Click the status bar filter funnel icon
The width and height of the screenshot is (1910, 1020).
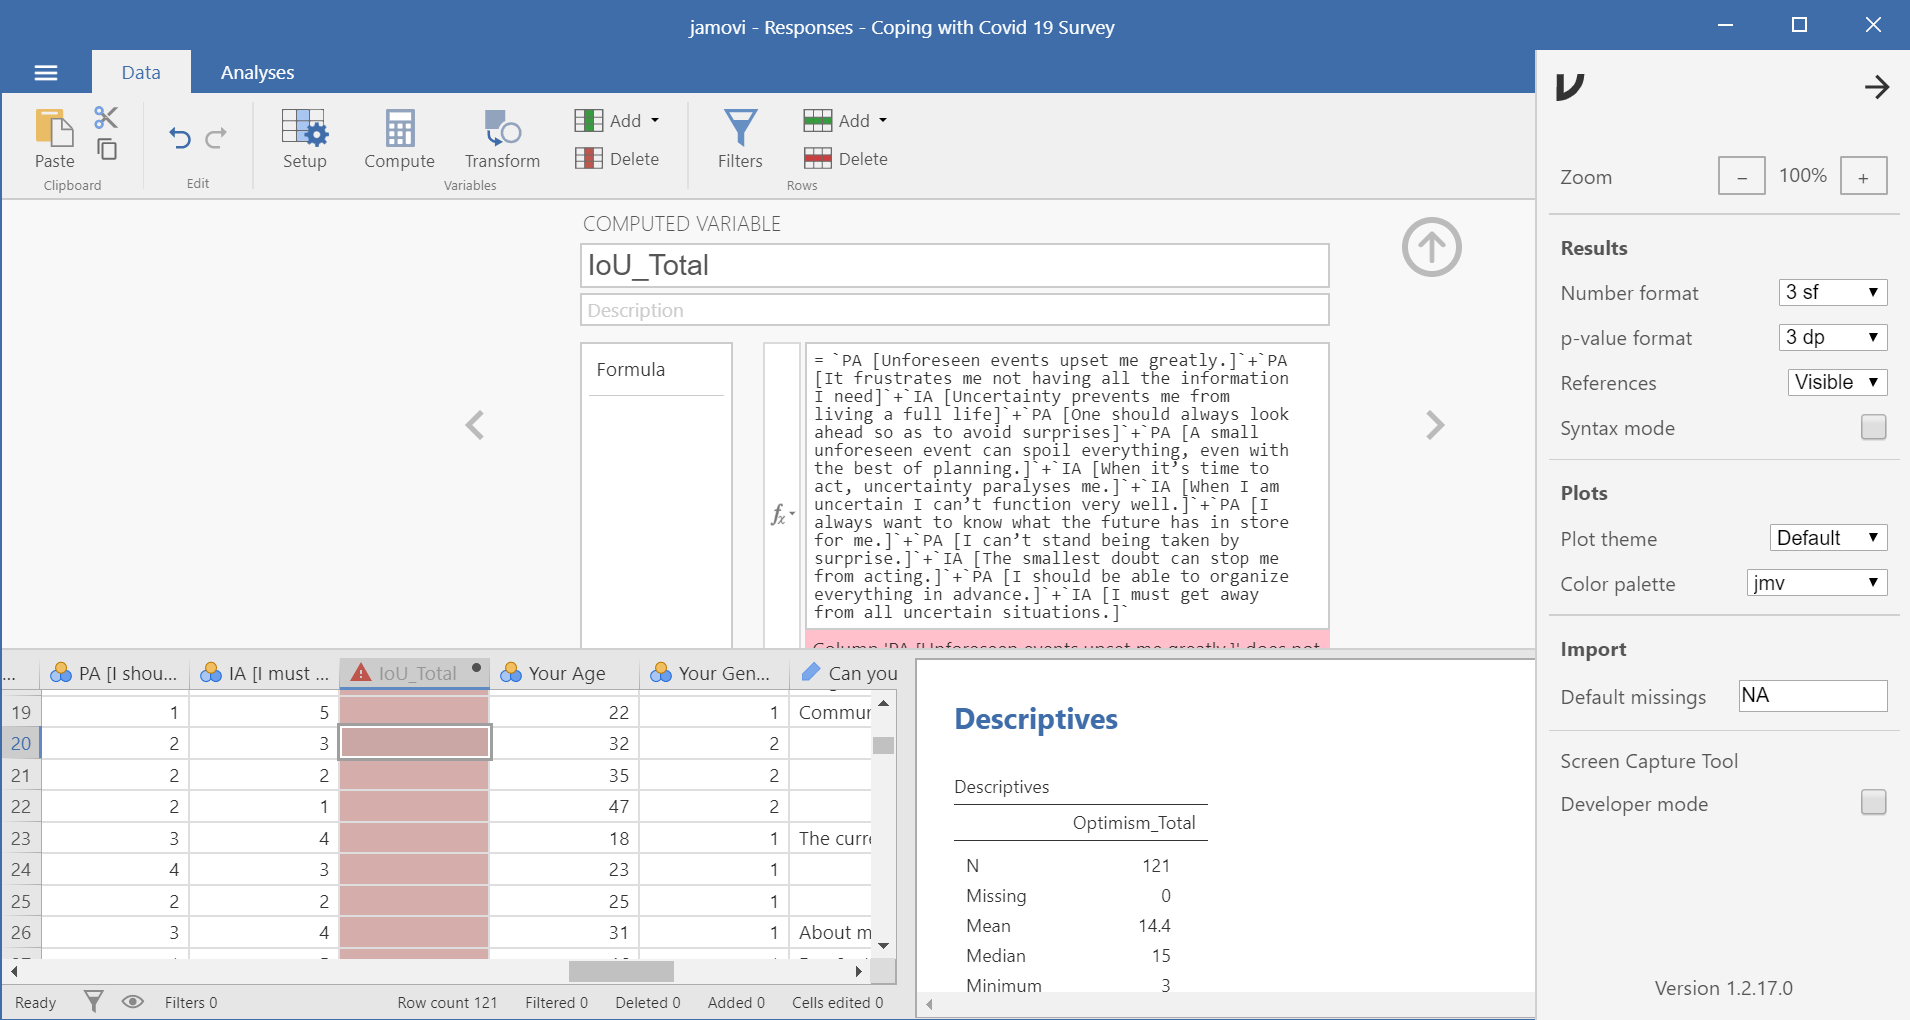pyautogui.click(x=93, y=1001)
